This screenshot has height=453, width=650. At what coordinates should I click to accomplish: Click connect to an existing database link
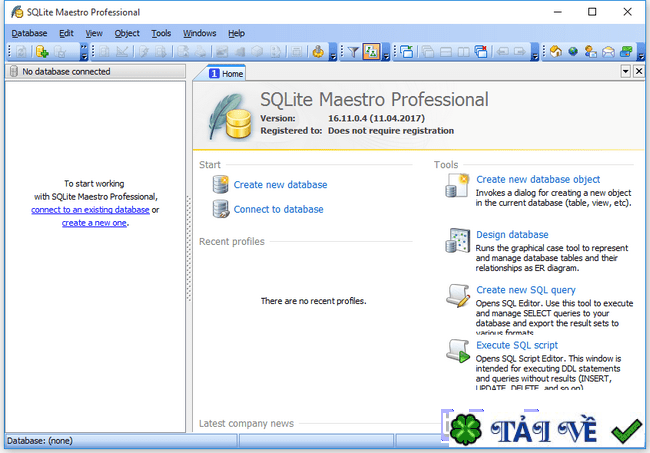pos(90,210)
